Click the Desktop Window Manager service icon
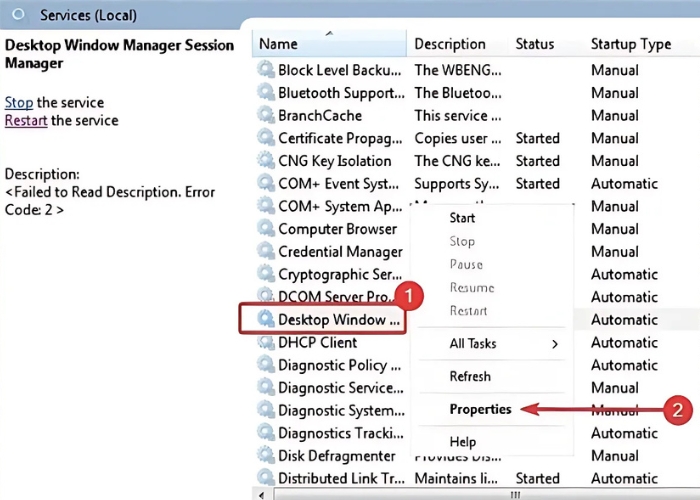This screenshot has width=700, height=500. click(x=265, y=319)
